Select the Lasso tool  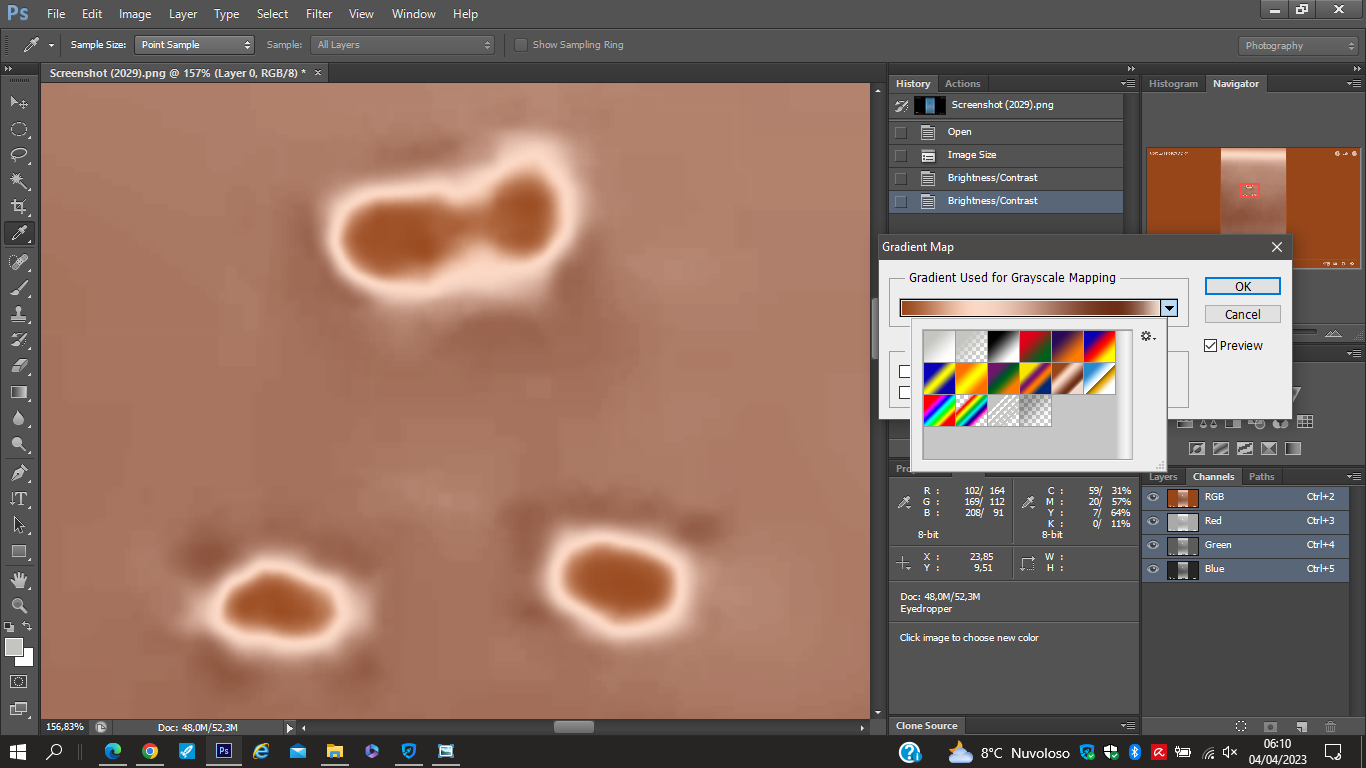[19, 155]
